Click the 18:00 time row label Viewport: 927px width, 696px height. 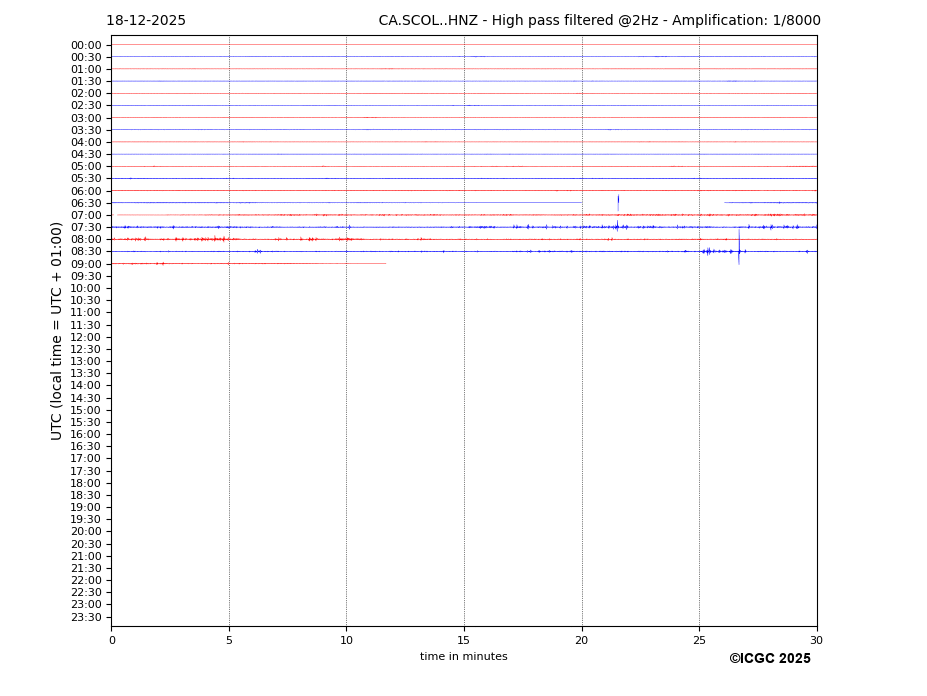86,483
